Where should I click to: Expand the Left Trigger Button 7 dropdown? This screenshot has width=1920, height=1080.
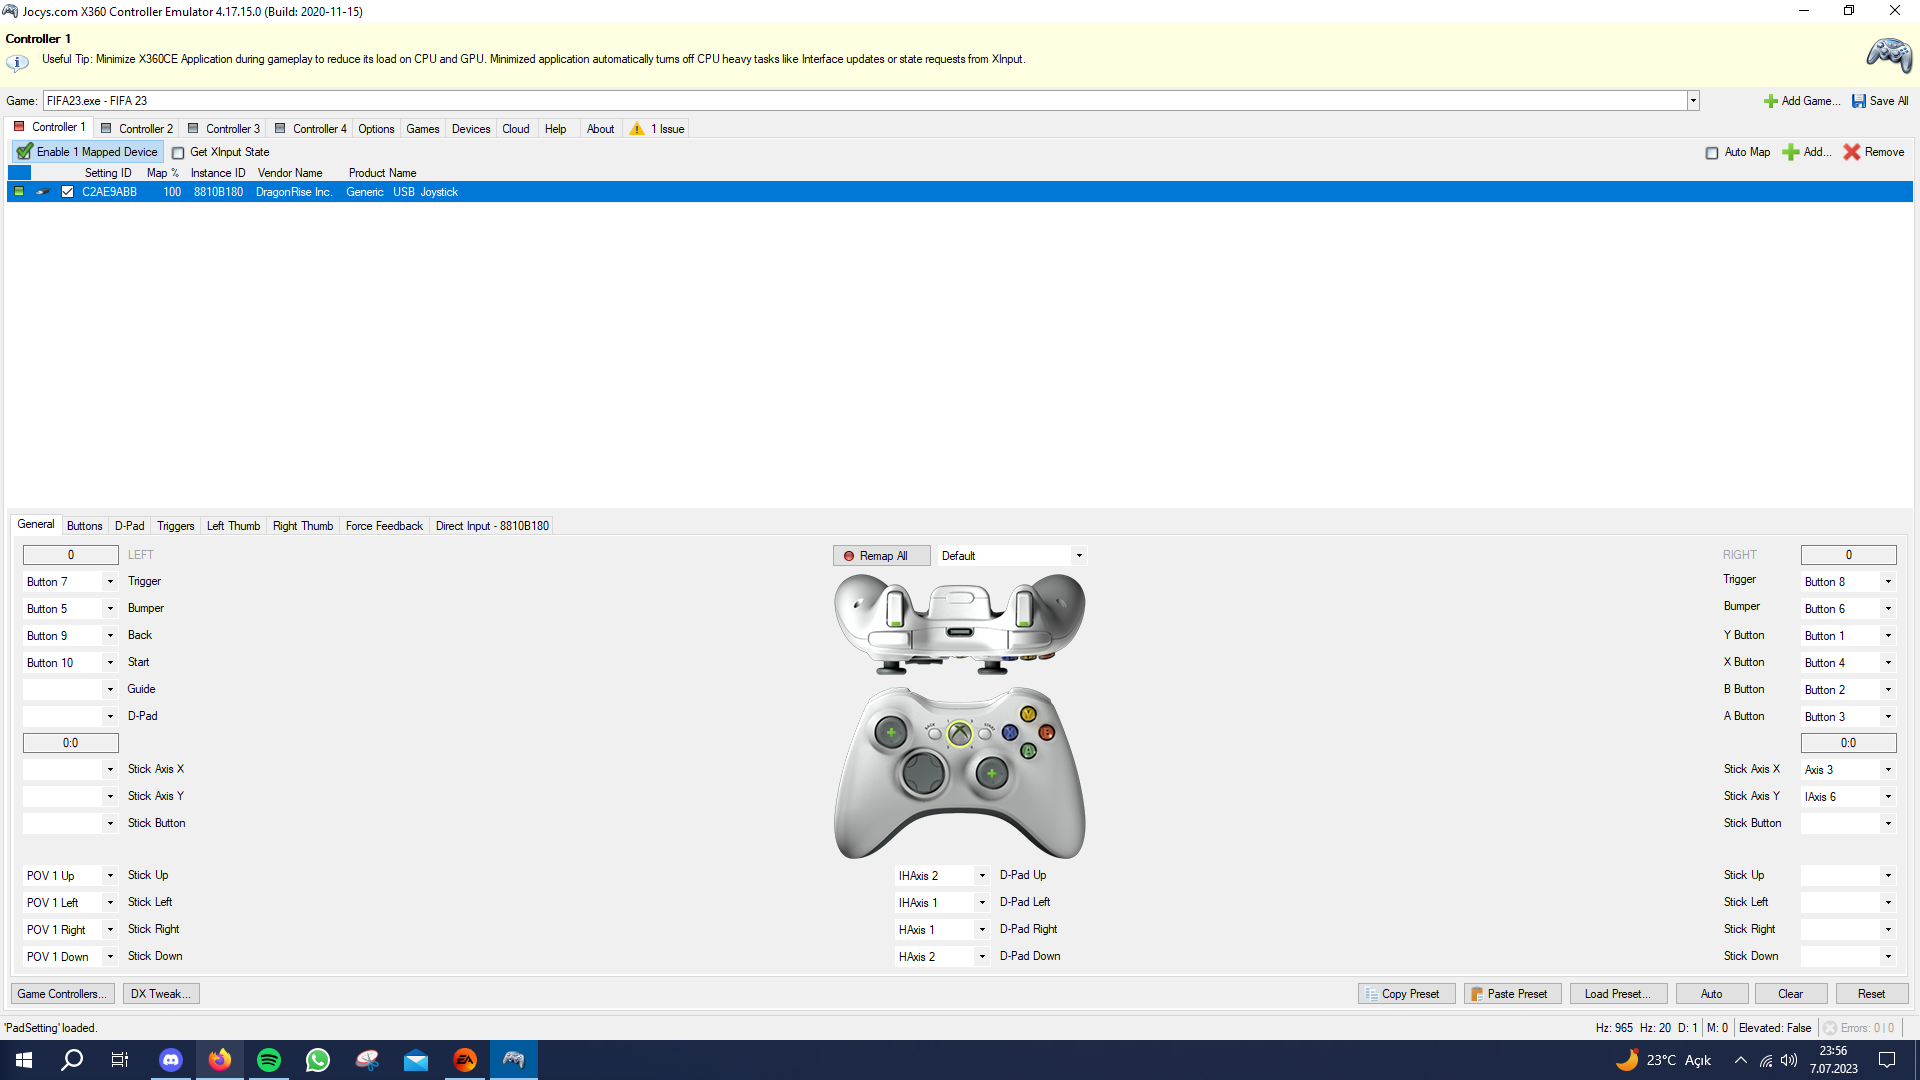click(x=110, y=582)
